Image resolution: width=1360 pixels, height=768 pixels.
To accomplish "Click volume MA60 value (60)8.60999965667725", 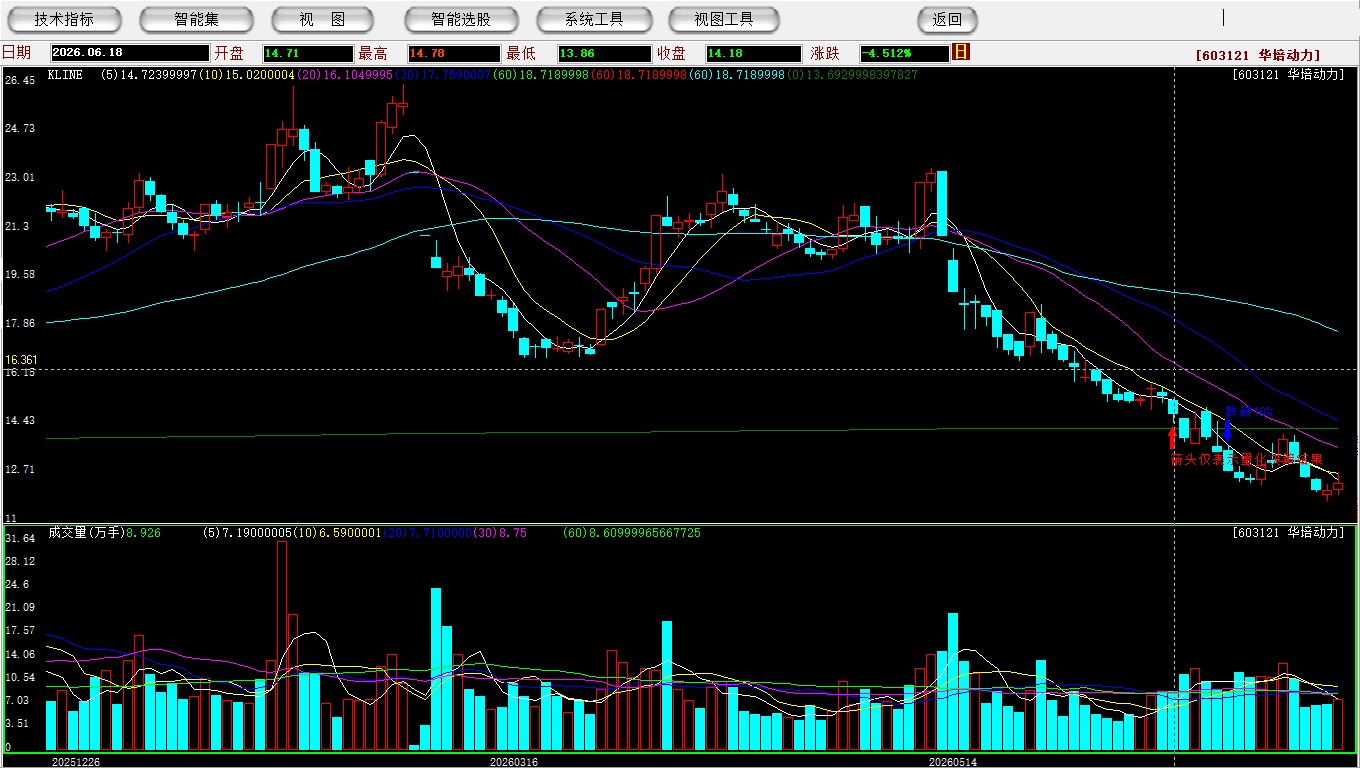I will coord(632,533).
